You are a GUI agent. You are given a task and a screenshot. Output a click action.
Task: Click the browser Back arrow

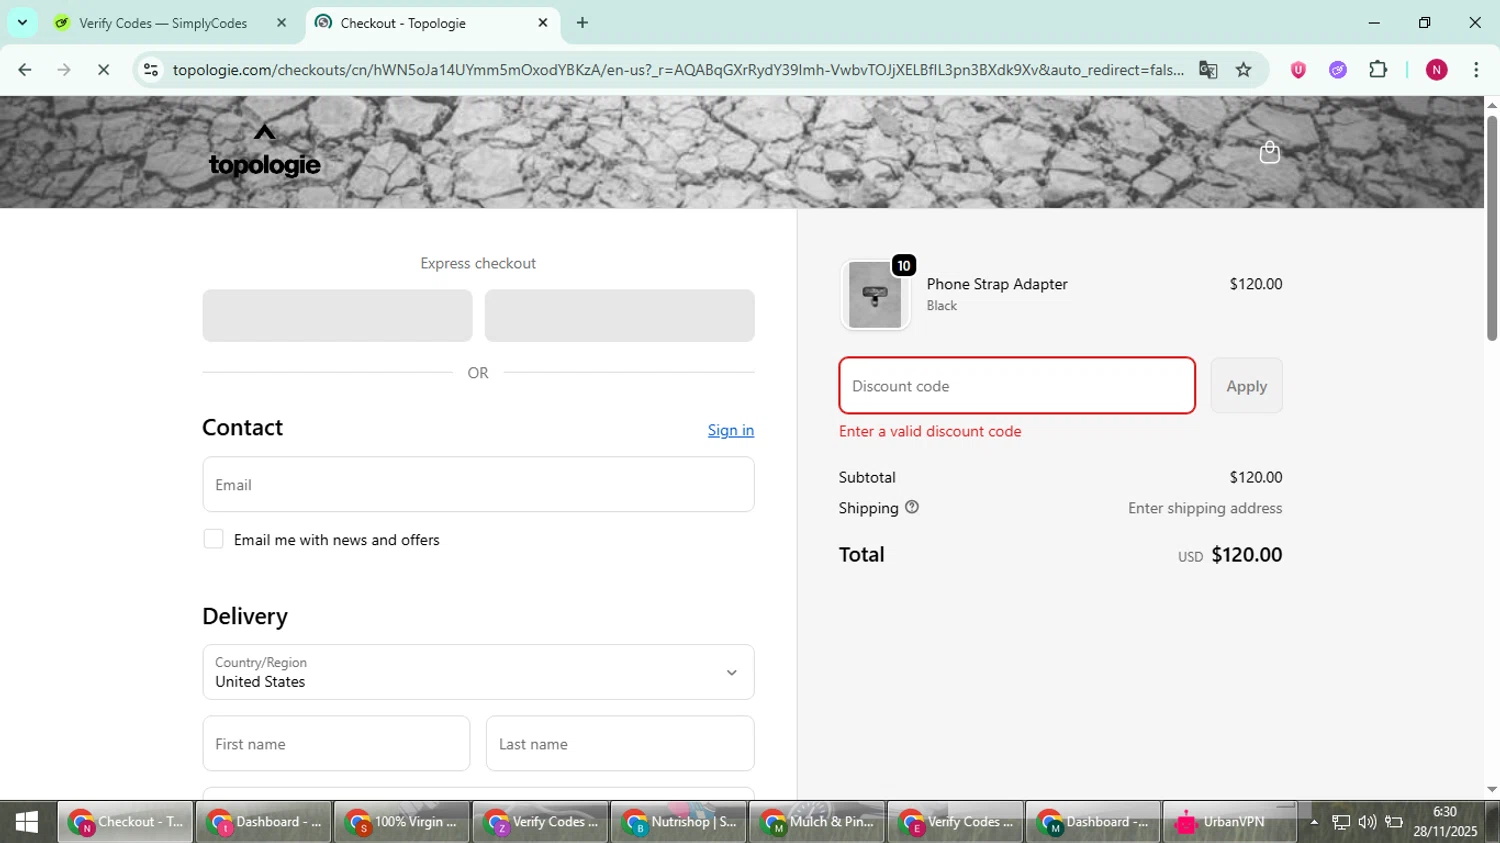pyautogui.click(x=25, y=70)
